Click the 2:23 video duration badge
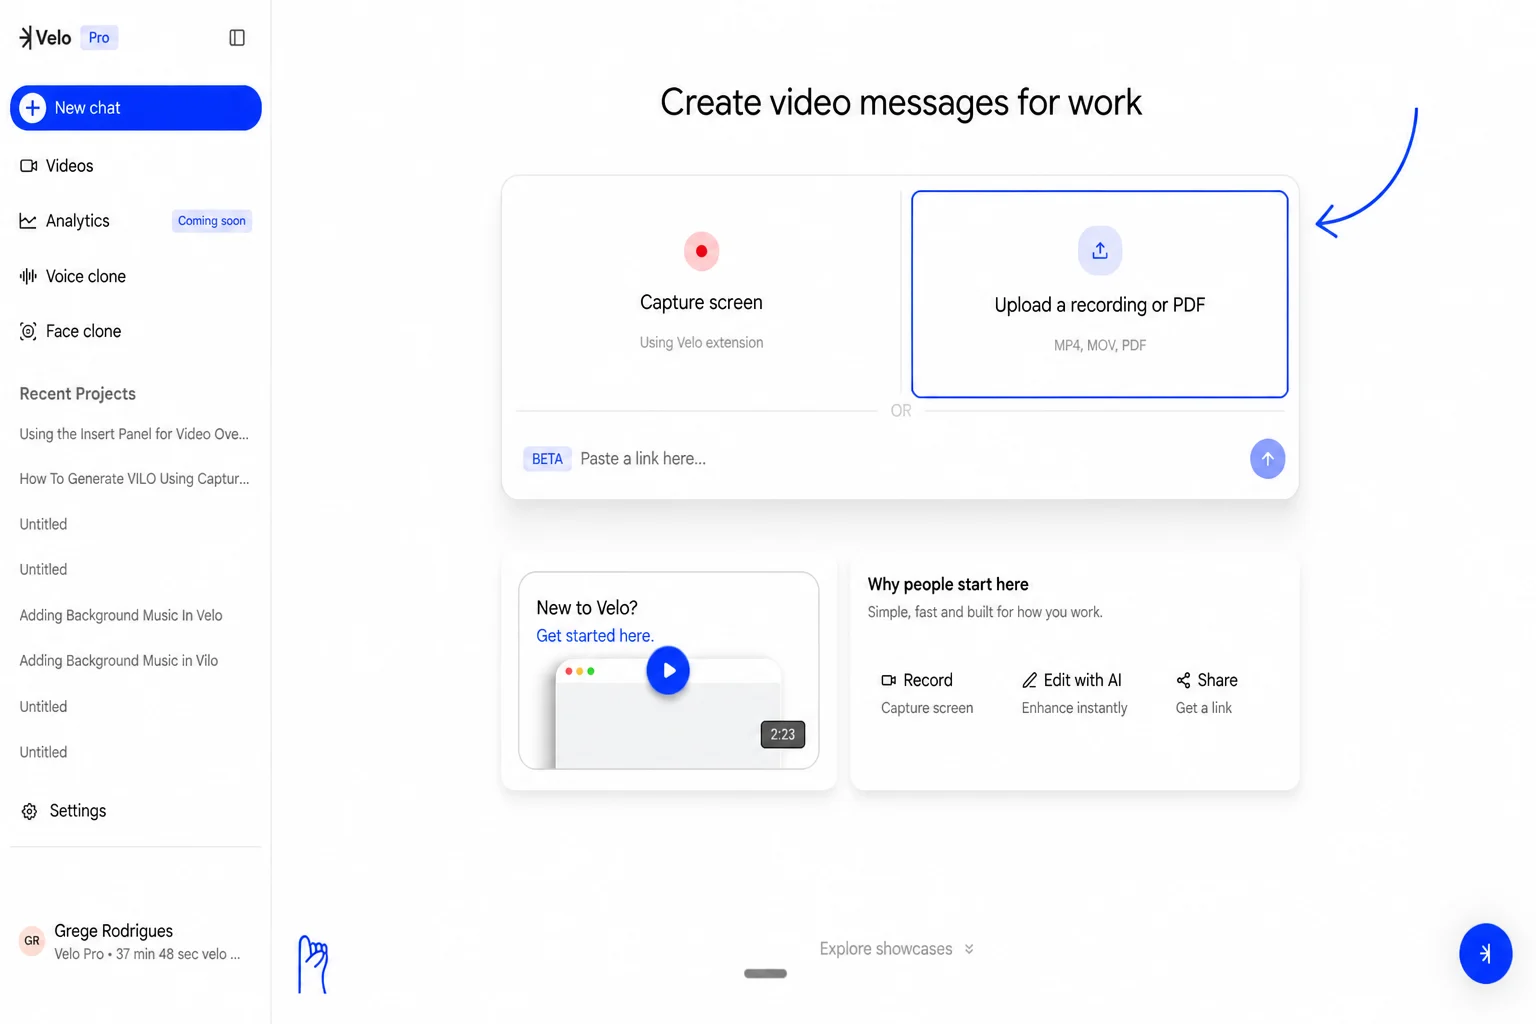Image resolution: width=1536 pixels, height=1024 pixels. point(783,735)
